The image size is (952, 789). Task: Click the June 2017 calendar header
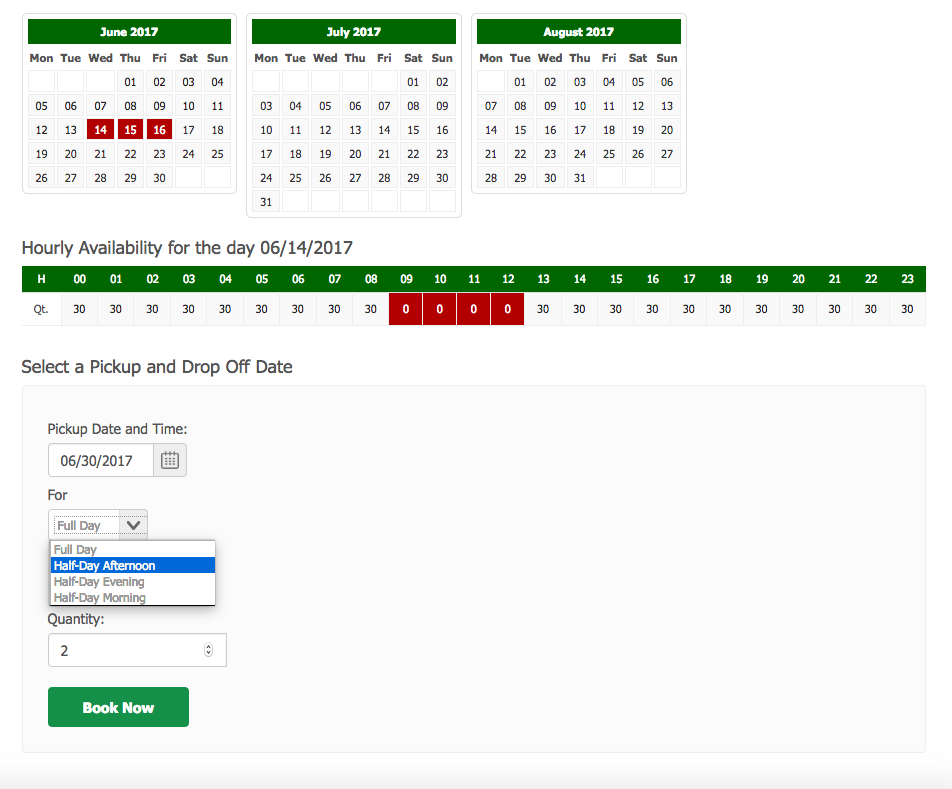tap(129, 32)
